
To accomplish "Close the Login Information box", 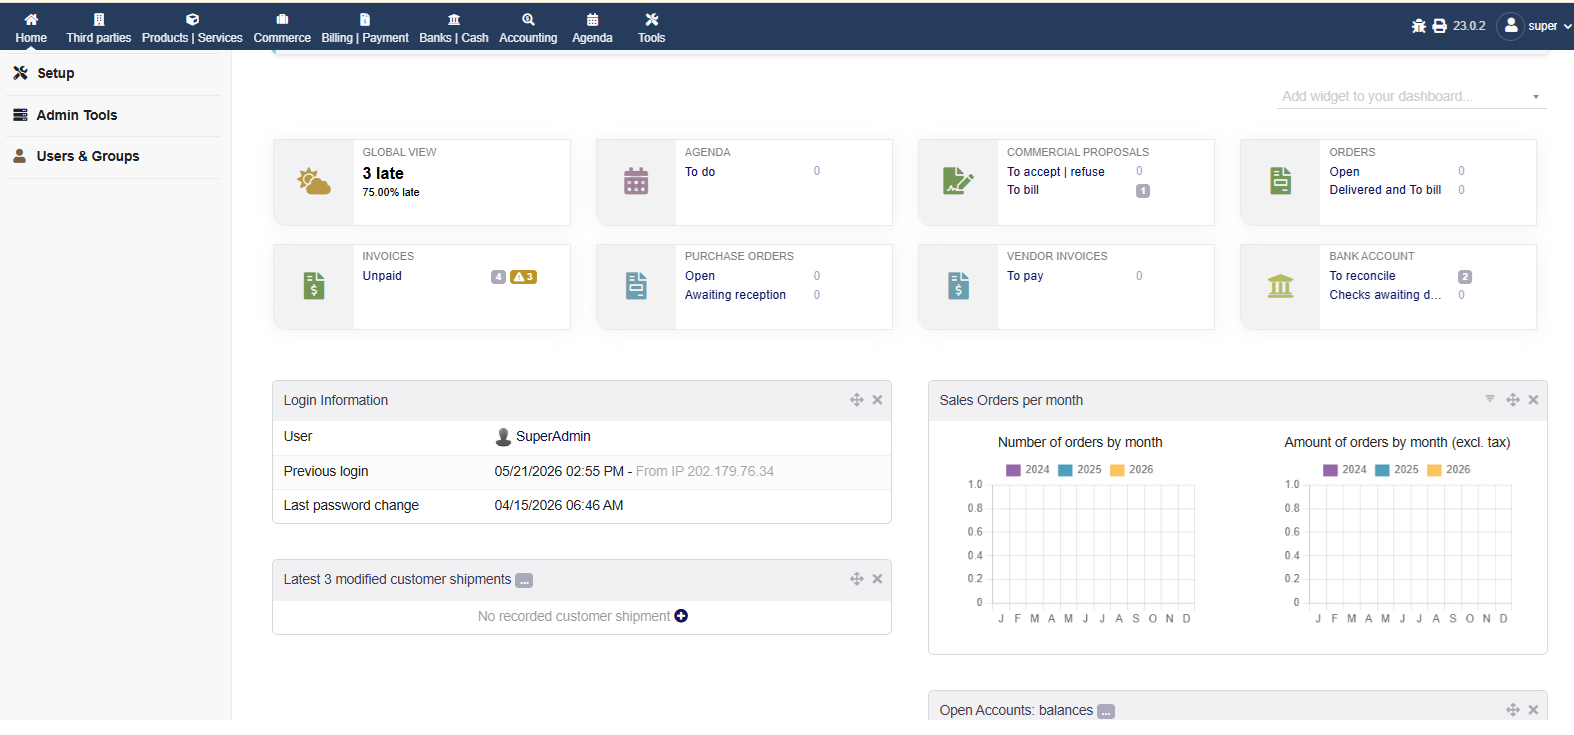I will (x=877, y=400).
